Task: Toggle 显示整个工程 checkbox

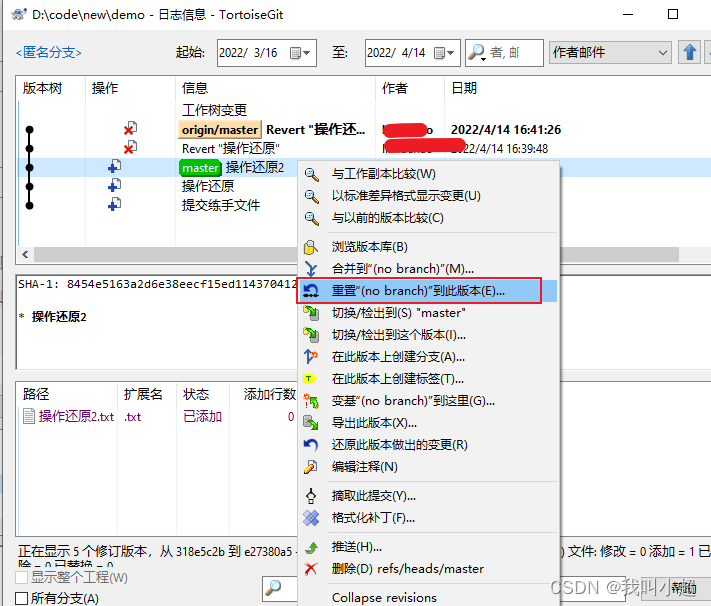Action: 21,577
